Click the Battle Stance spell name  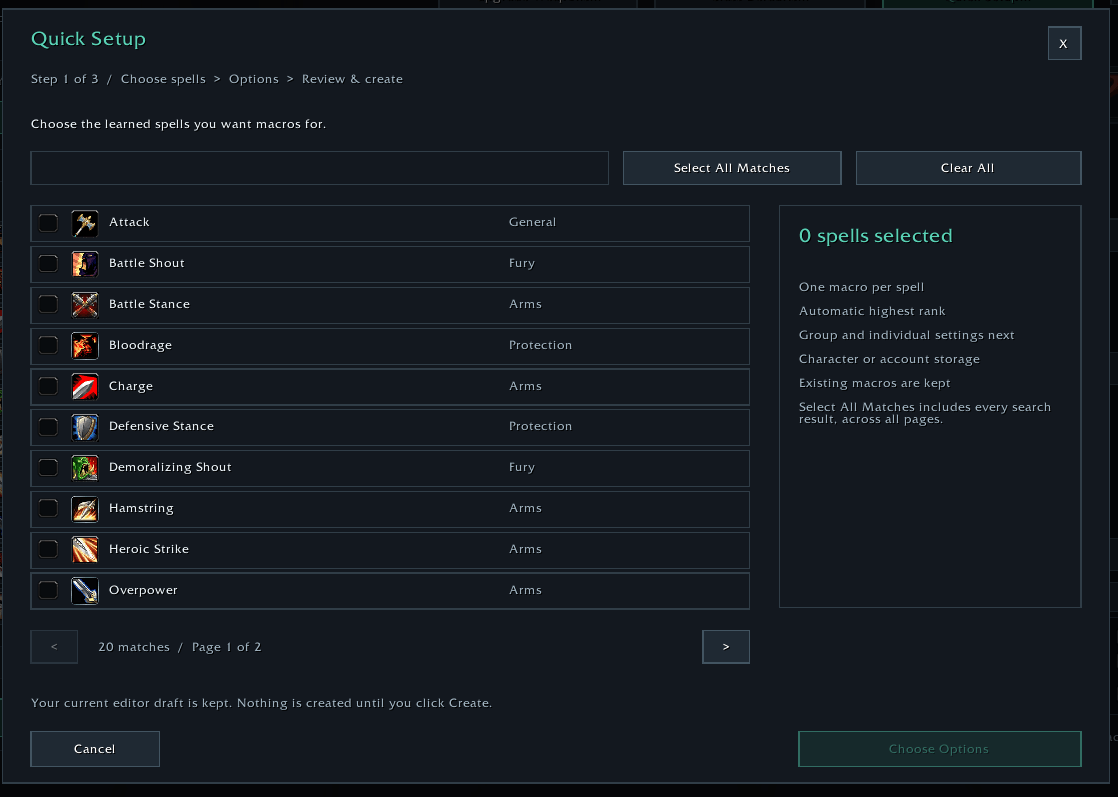150,304
